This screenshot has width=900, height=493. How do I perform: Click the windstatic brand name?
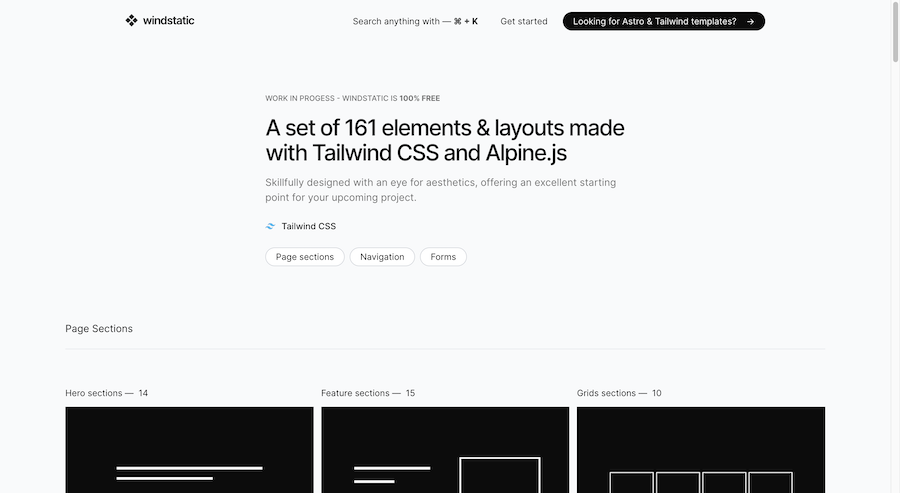click(x=168, y=21)
